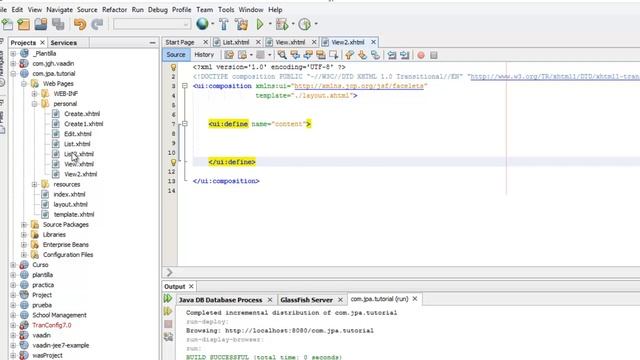Viewport: 640px width, 360px height.
Task: Click the Shift Line Left icon
Action: click(392, 55)
